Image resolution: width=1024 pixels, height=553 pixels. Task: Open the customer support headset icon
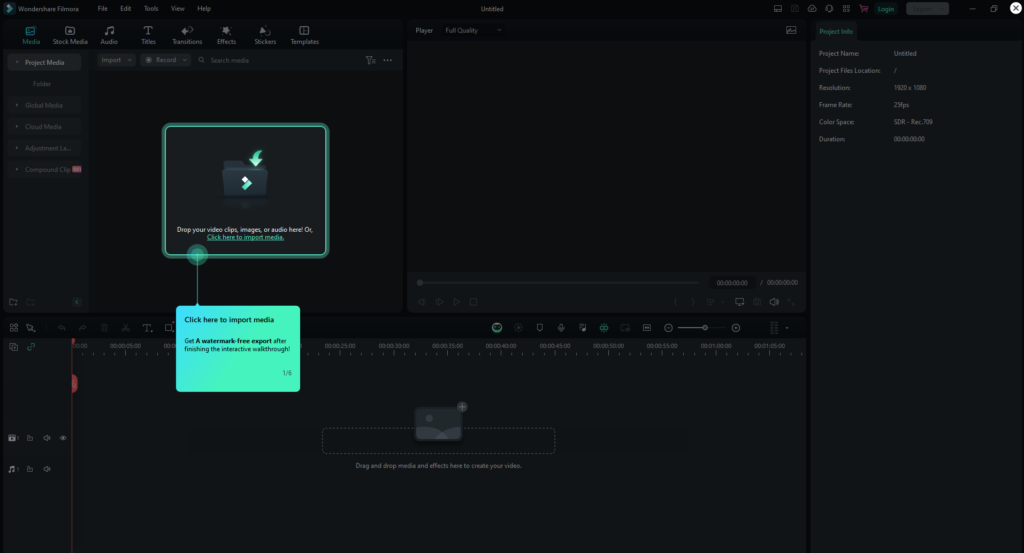click(x=829, y=9)
